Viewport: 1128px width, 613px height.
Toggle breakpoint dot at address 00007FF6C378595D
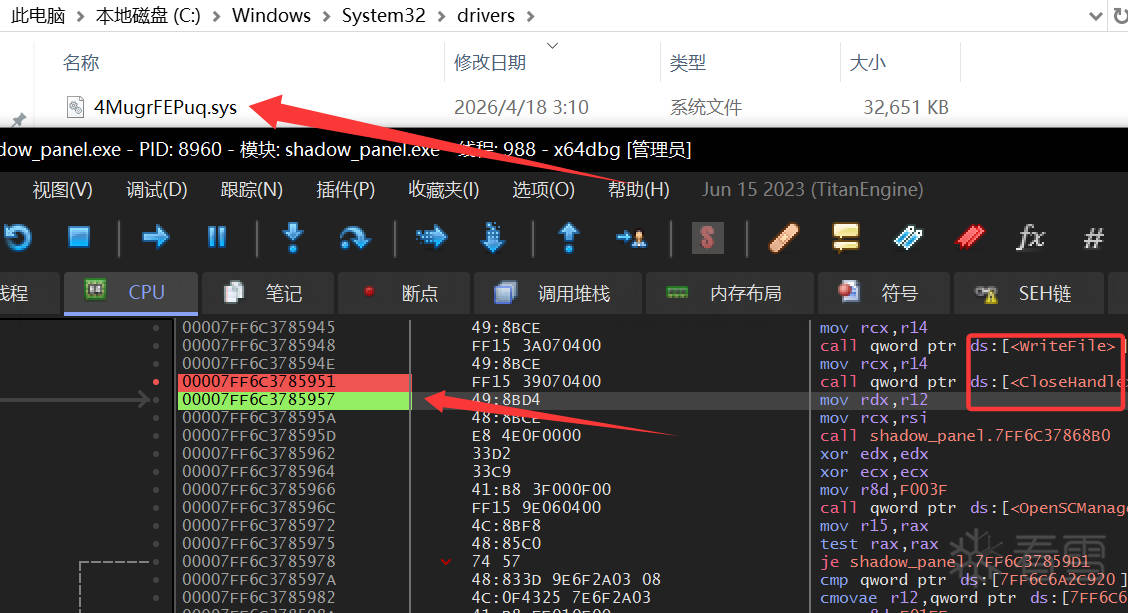[x=156, y=435]
